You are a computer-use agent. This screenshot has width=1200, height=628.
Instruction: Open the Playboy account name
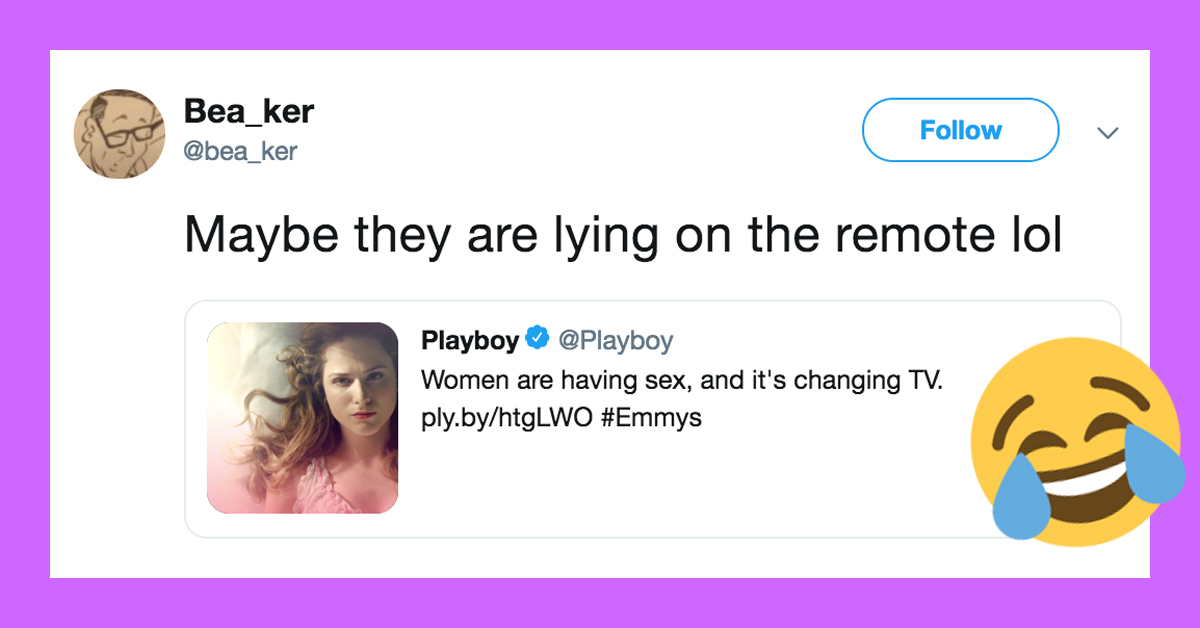point(470,340)
